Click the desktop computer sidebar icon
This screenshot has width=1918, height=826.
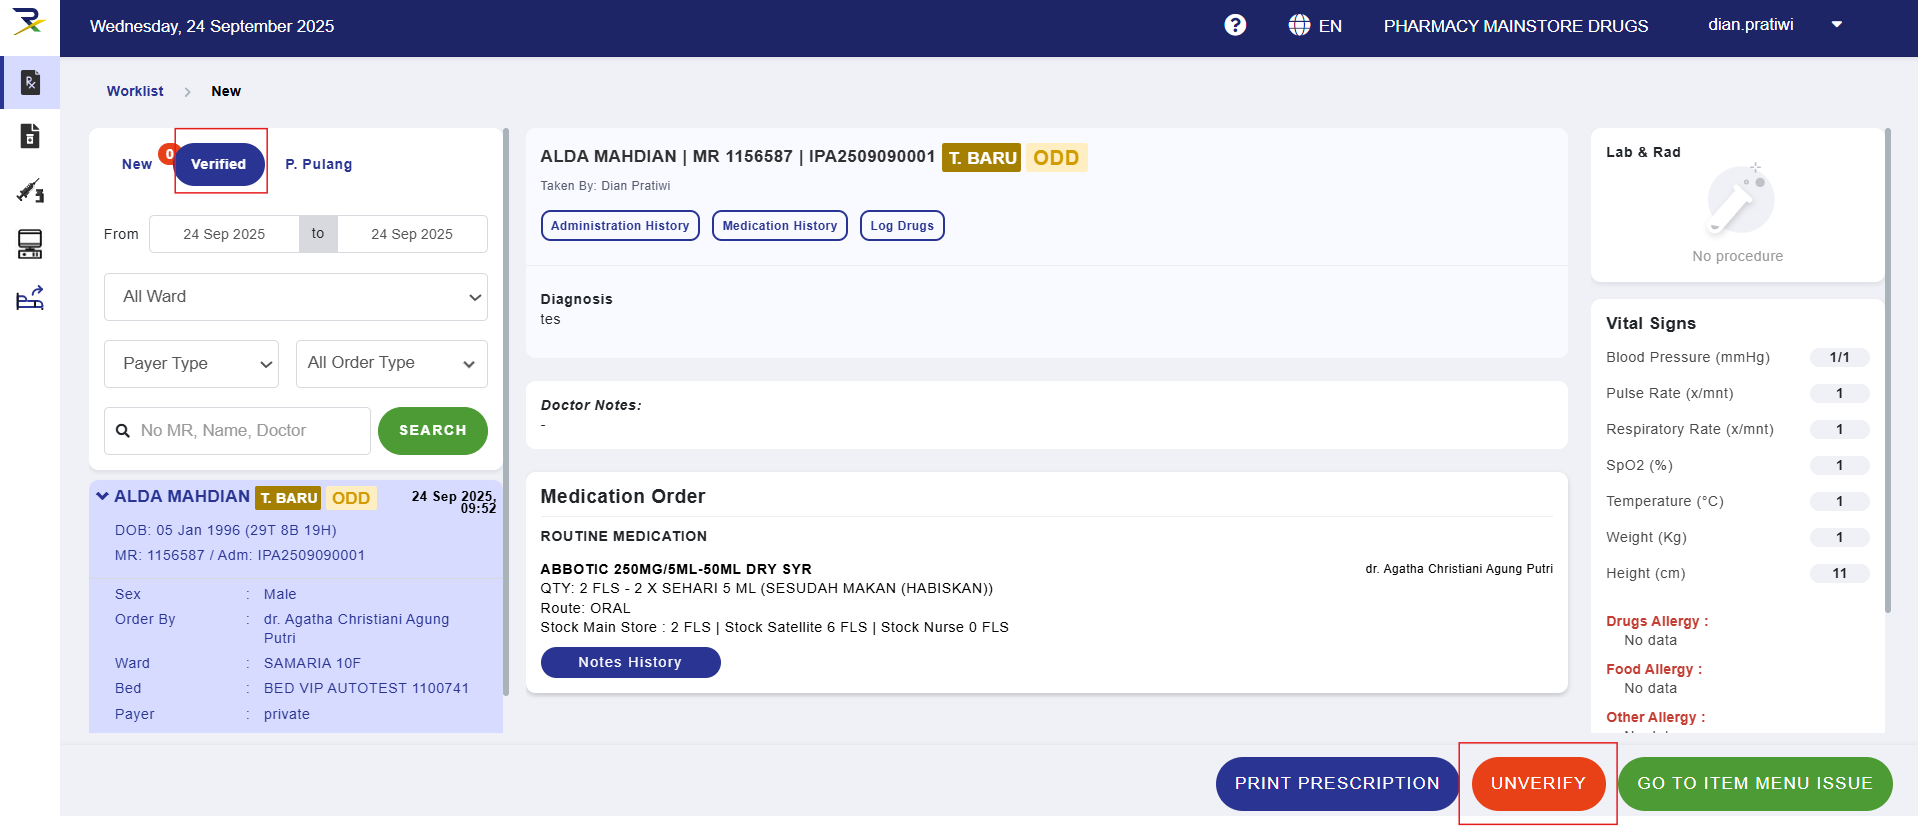(30, 244)
